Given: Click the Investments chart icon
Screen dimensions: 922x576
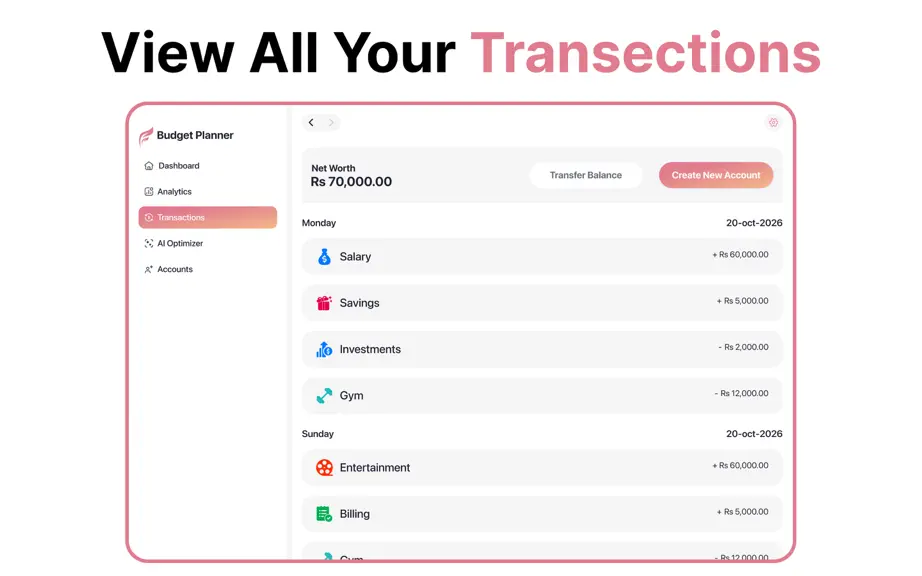Looking at the screenshot, I should point(324,349).
